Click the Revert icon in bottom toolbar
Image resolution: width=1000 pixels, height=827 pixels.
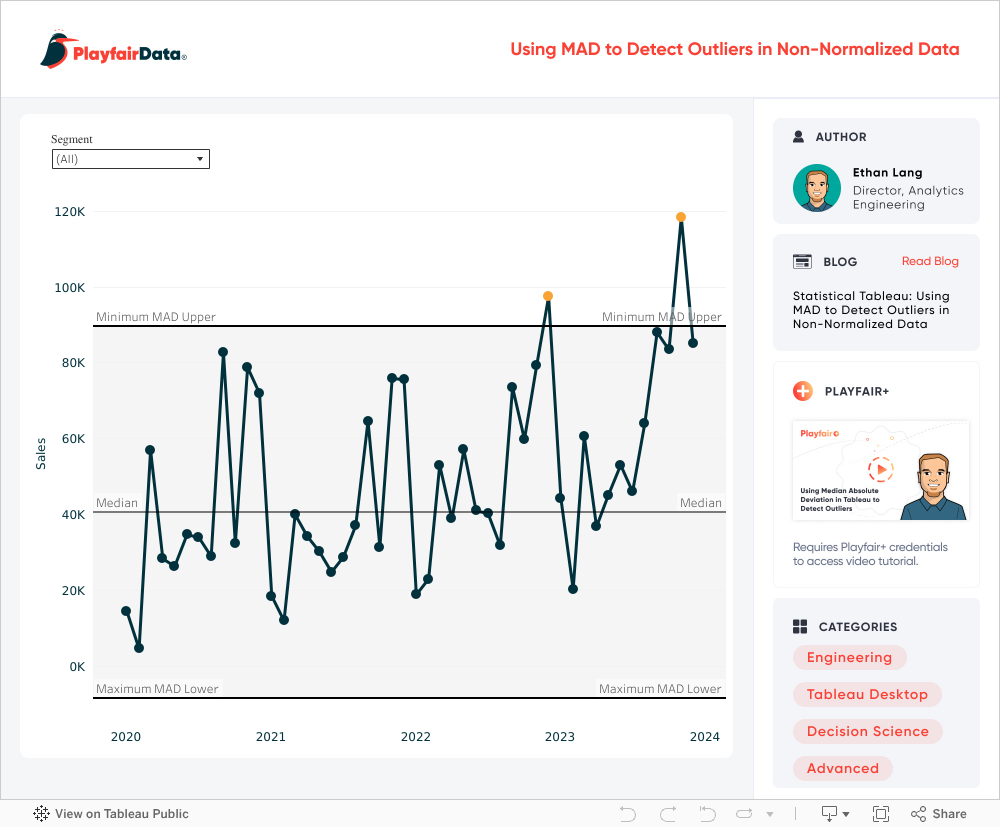pos(707,814)
